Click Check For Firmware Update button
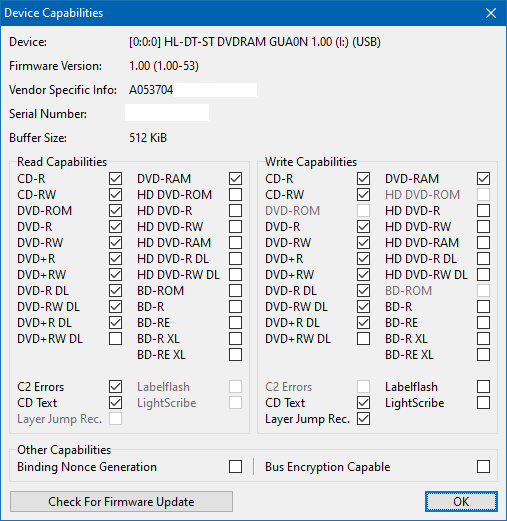Screen dimensions: 507x521 click(x=121, y=501)
